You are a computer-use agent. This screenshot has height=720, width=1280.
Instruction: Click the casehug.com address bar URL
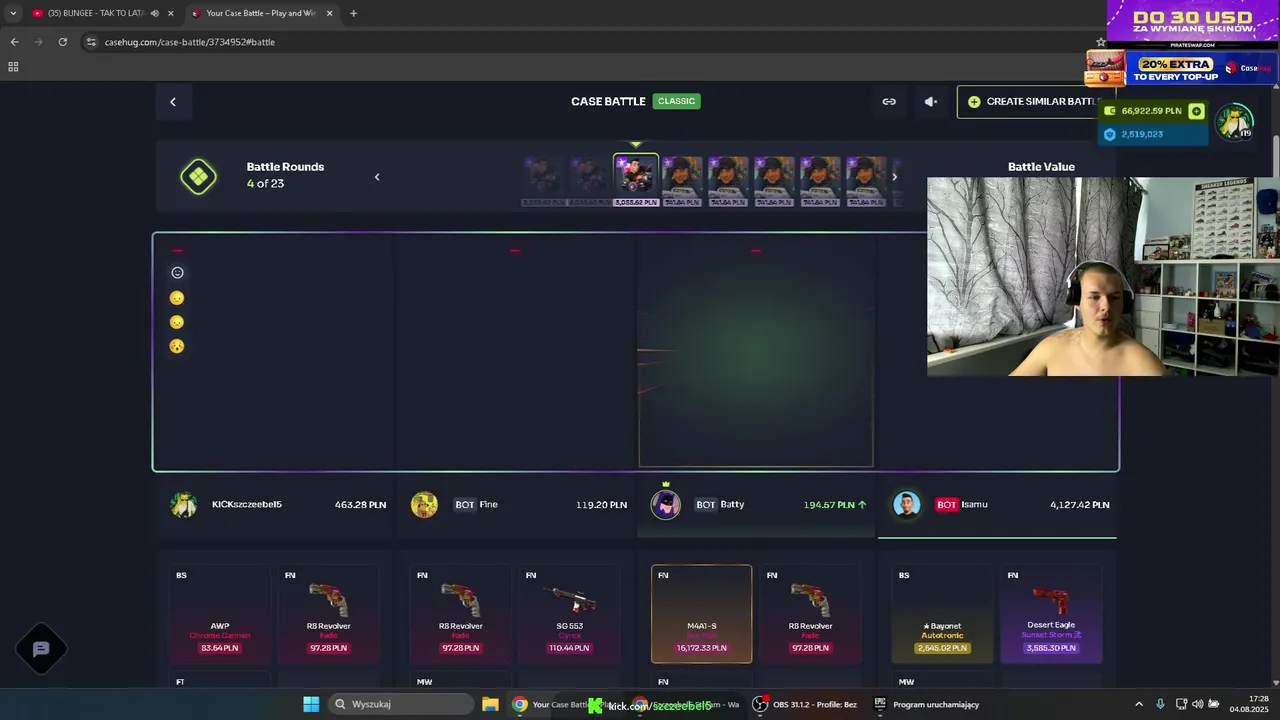tap(190, 42)
